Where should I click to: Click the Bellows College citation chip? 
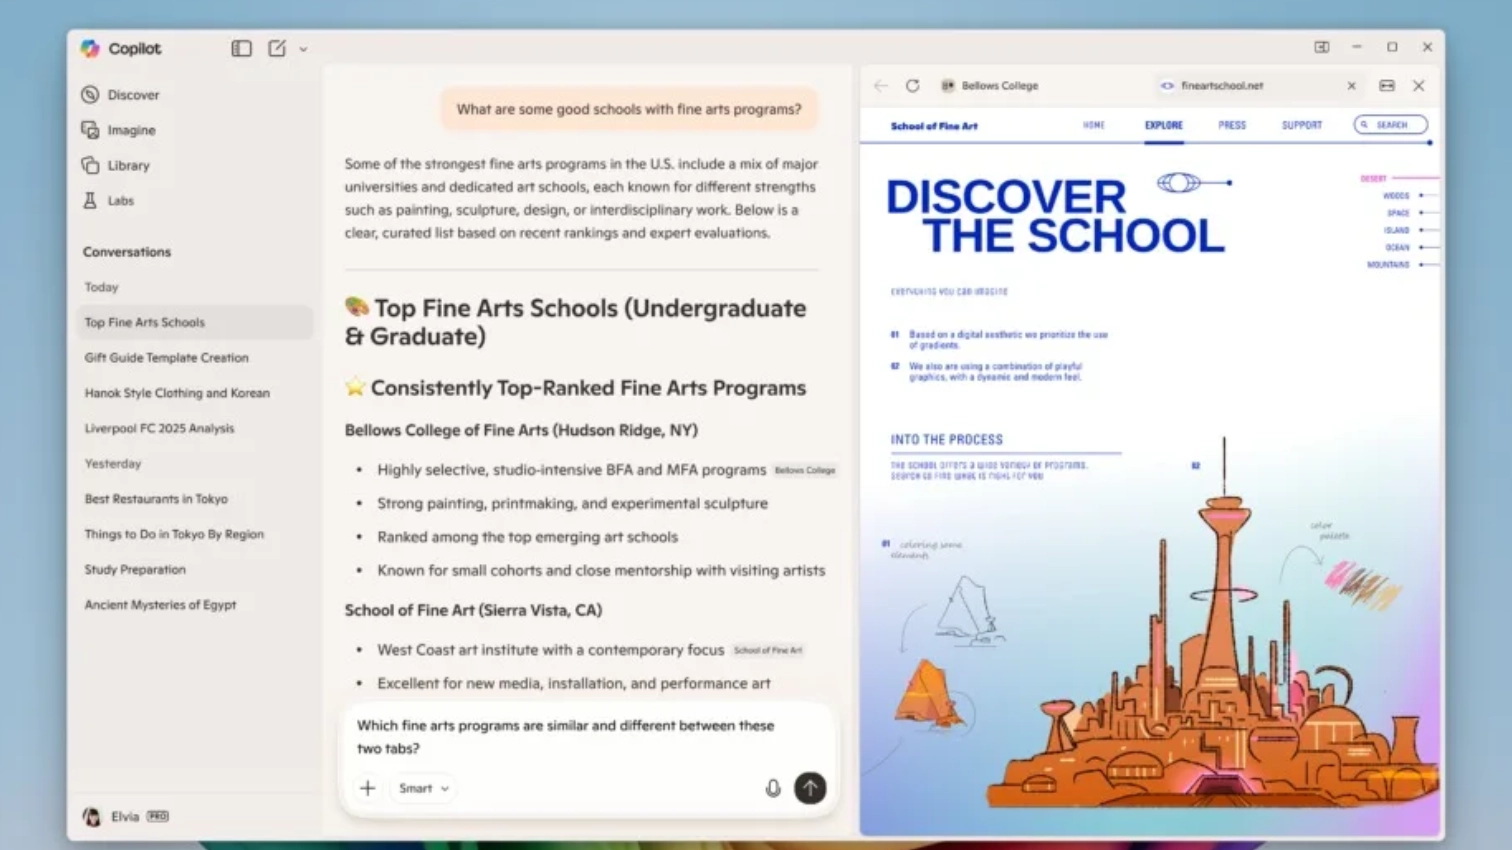click(805, 470)
